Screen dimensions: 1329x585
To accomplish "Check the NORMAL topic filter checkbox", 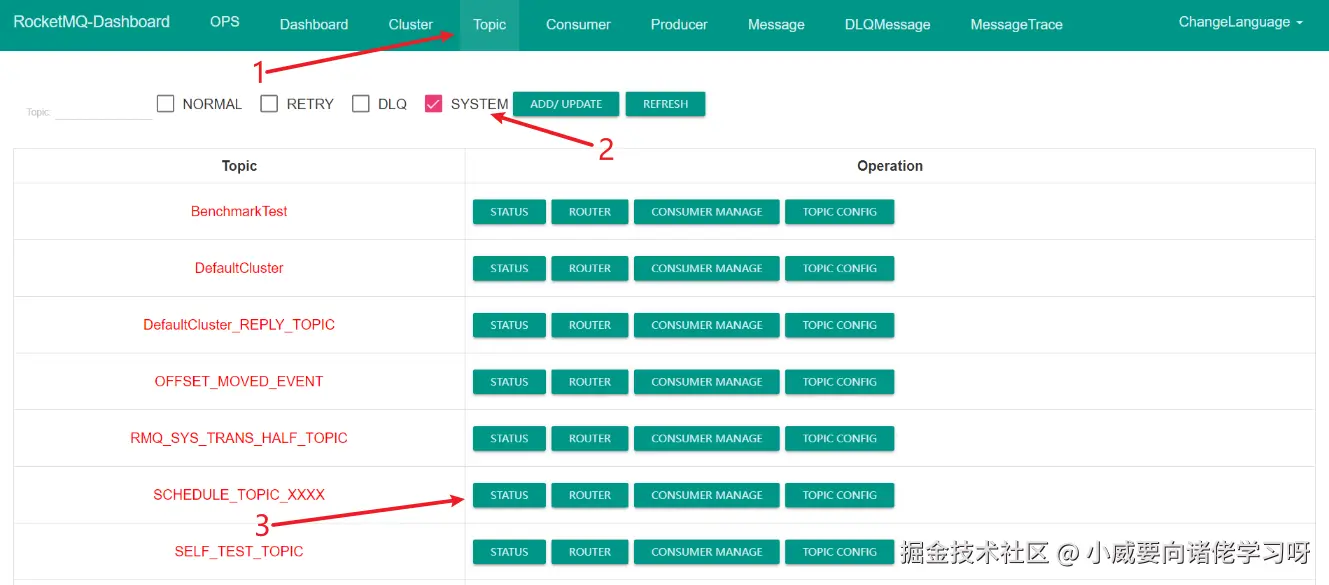I will [x=166, y=104].
